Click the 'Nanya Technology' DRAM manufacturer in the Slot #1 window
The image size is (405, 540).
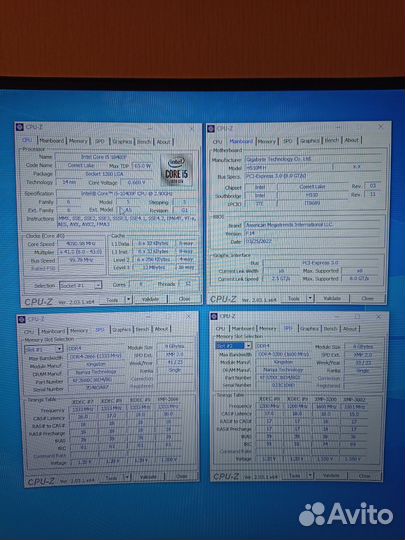(96, 372)
